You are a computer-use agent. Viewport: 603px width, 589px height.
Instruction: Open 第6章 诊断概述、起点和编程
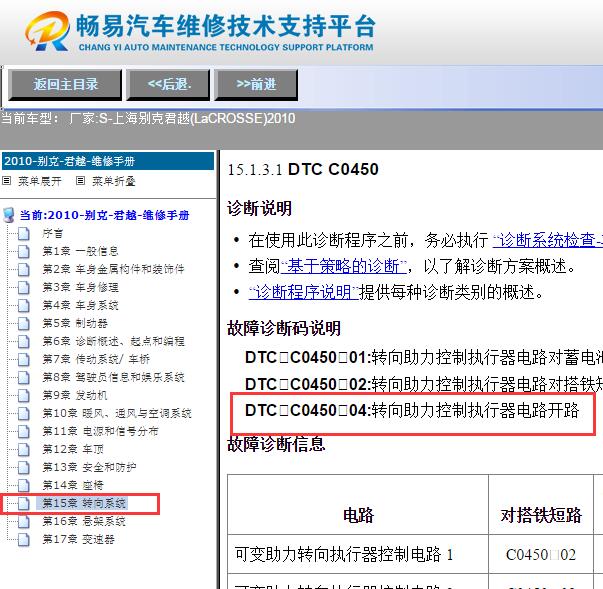113,341
